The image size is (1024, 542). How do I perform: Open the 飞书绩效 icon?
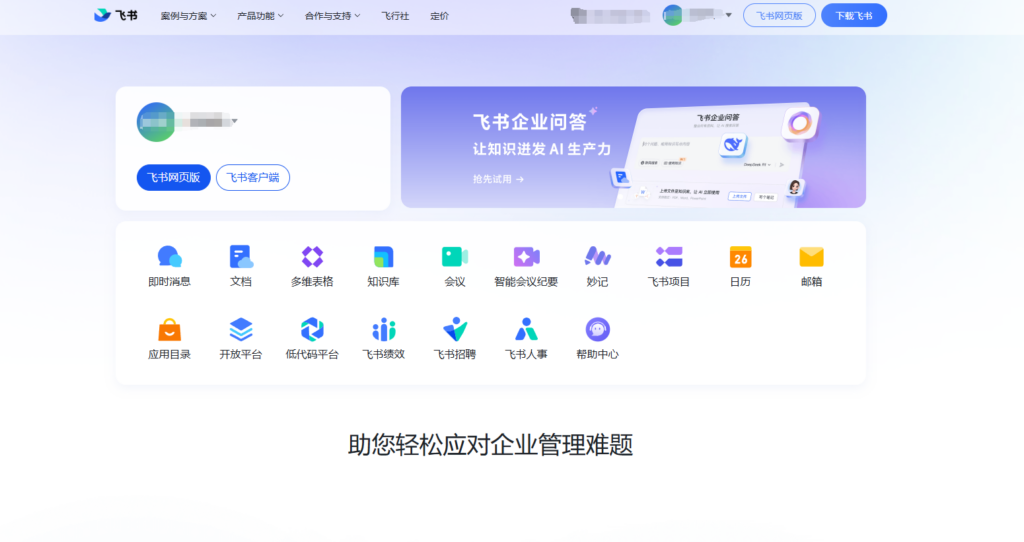tap(383, 330)
